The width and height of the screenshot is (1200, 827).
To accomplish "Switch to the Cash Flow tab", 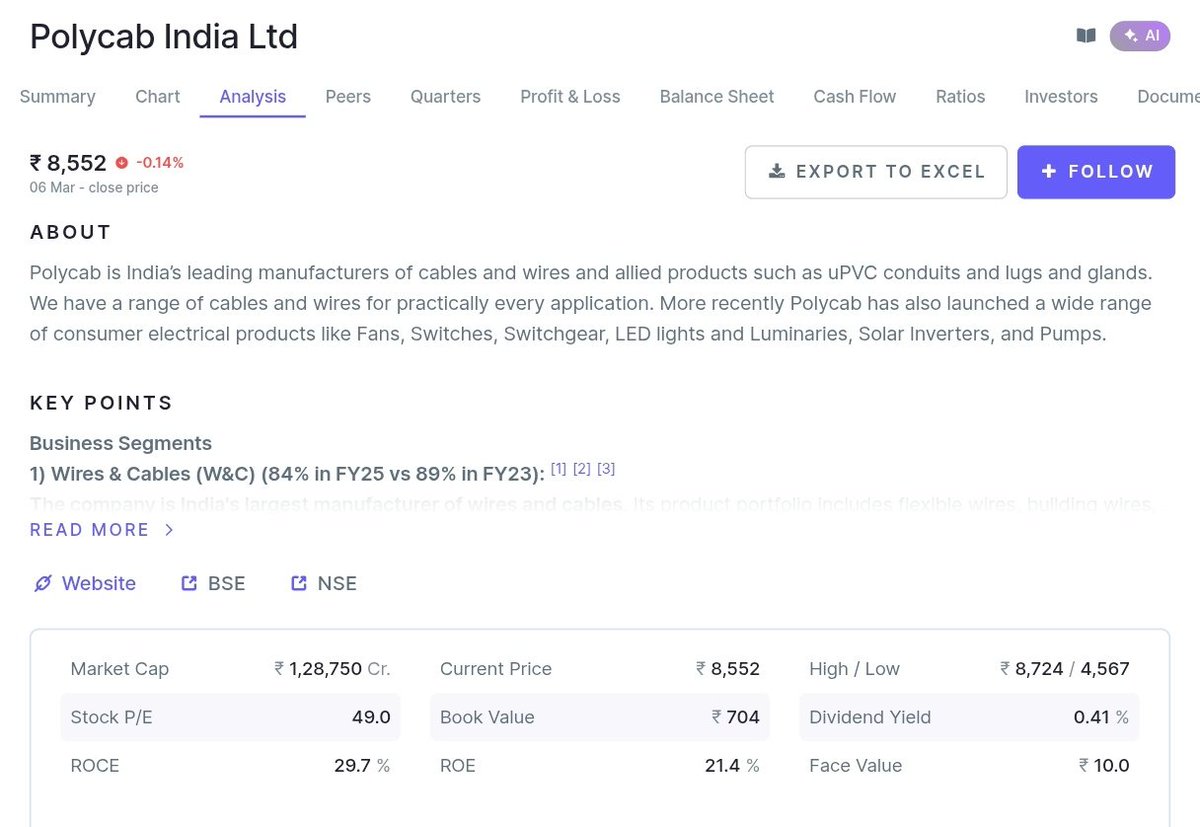I will click(855, 97).
